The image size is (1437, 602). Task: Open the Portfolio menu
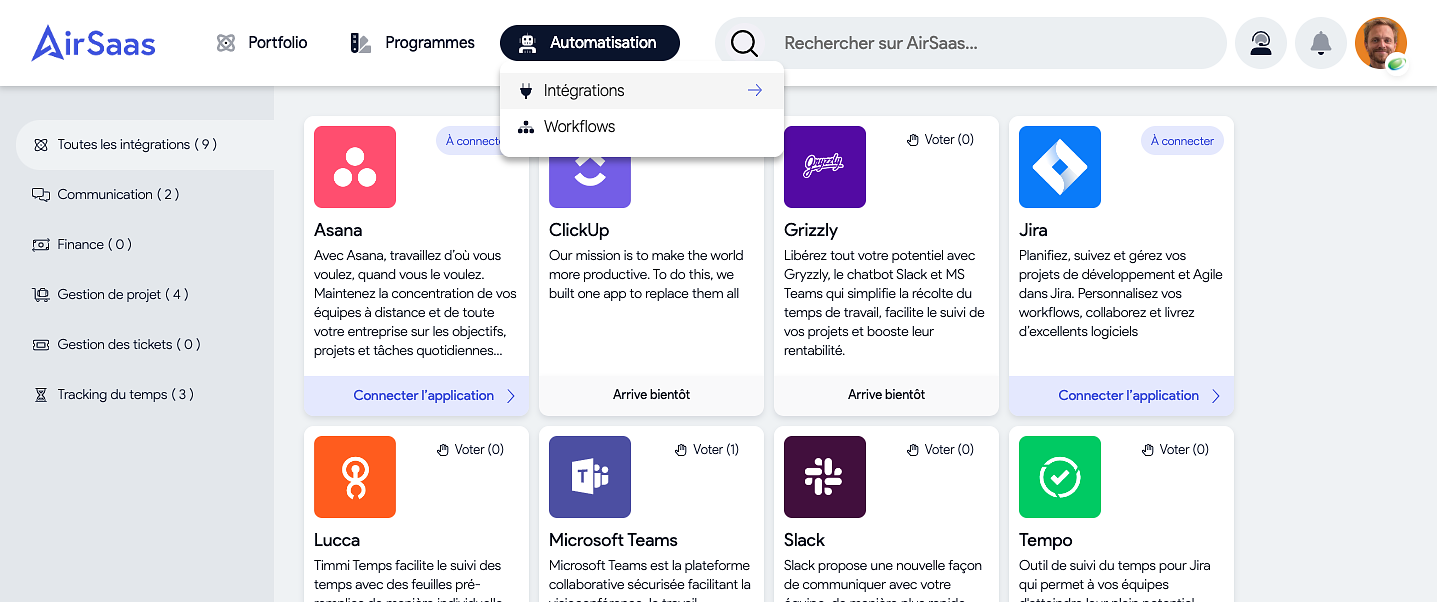click(x=262, y=43)
